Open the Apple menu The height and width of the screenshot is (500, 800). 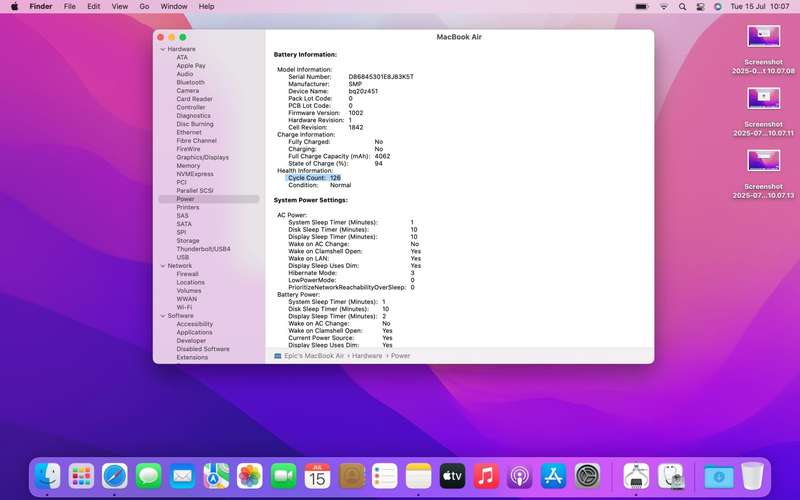tap(14, 7)
